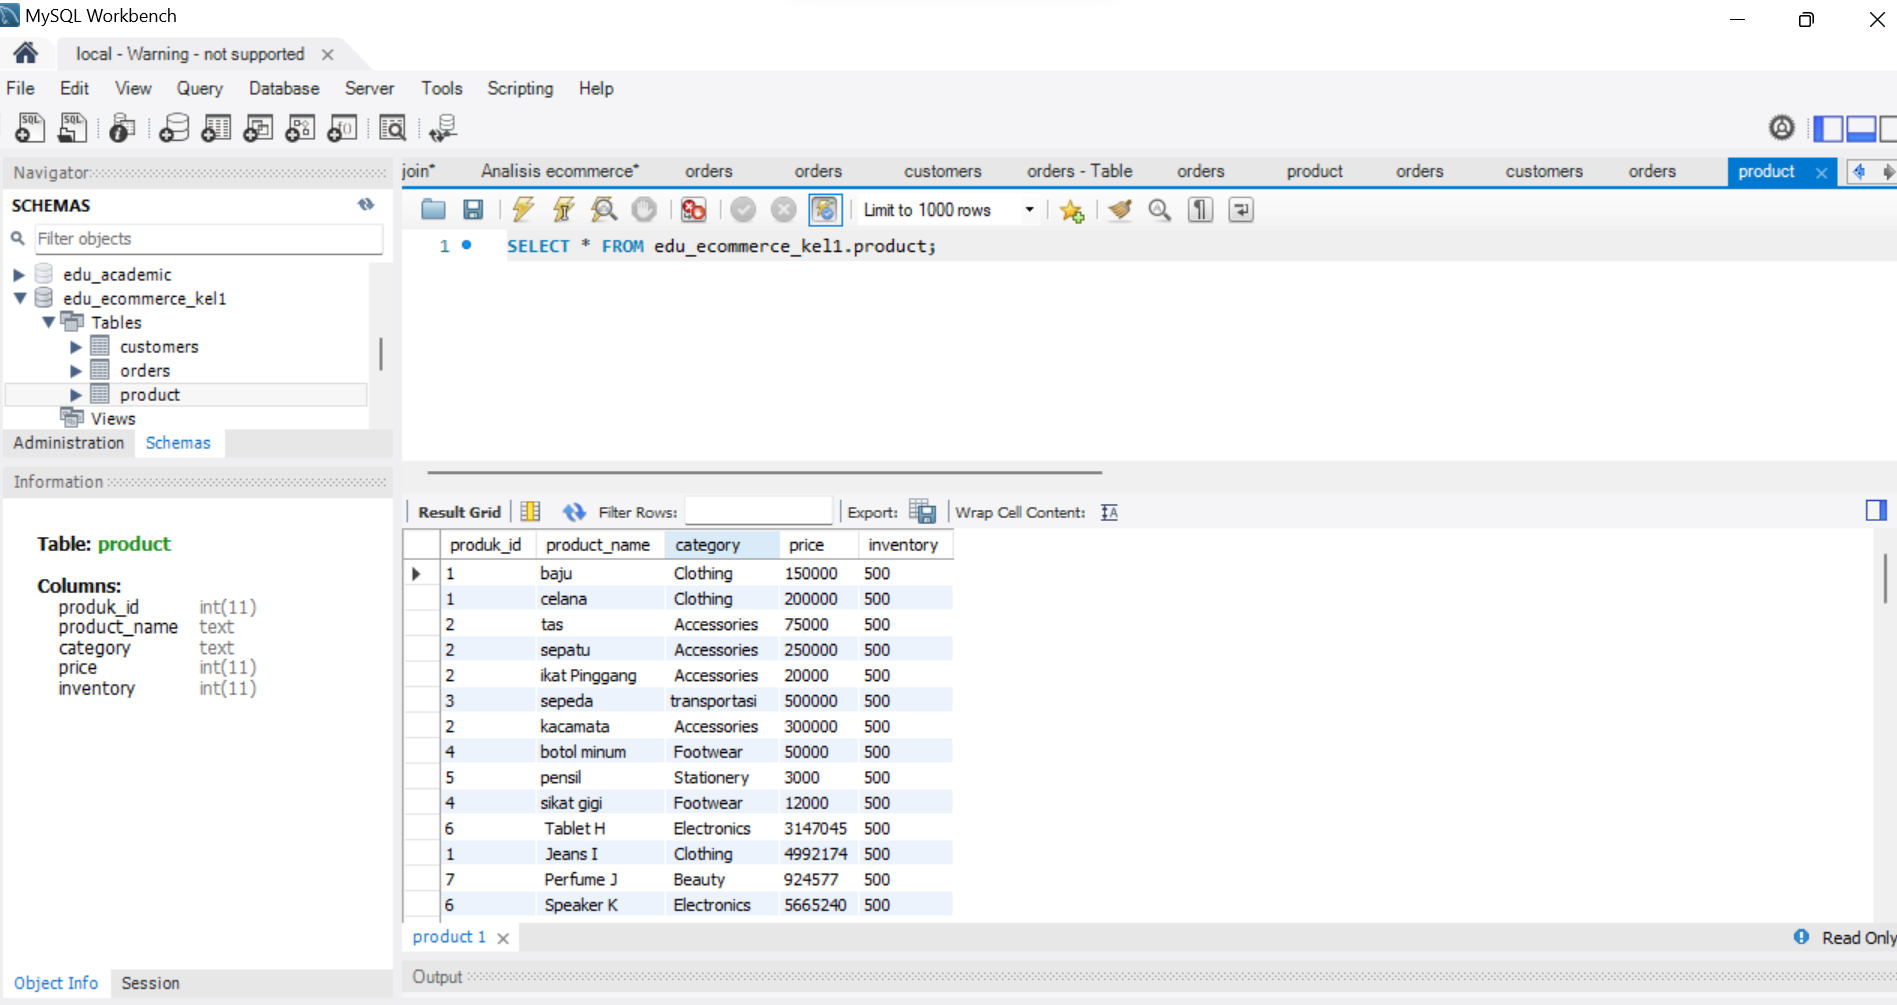Execute the SQL script with lightning bolt
This screenshot has height=1005, width=1897.
click(523, 210)
